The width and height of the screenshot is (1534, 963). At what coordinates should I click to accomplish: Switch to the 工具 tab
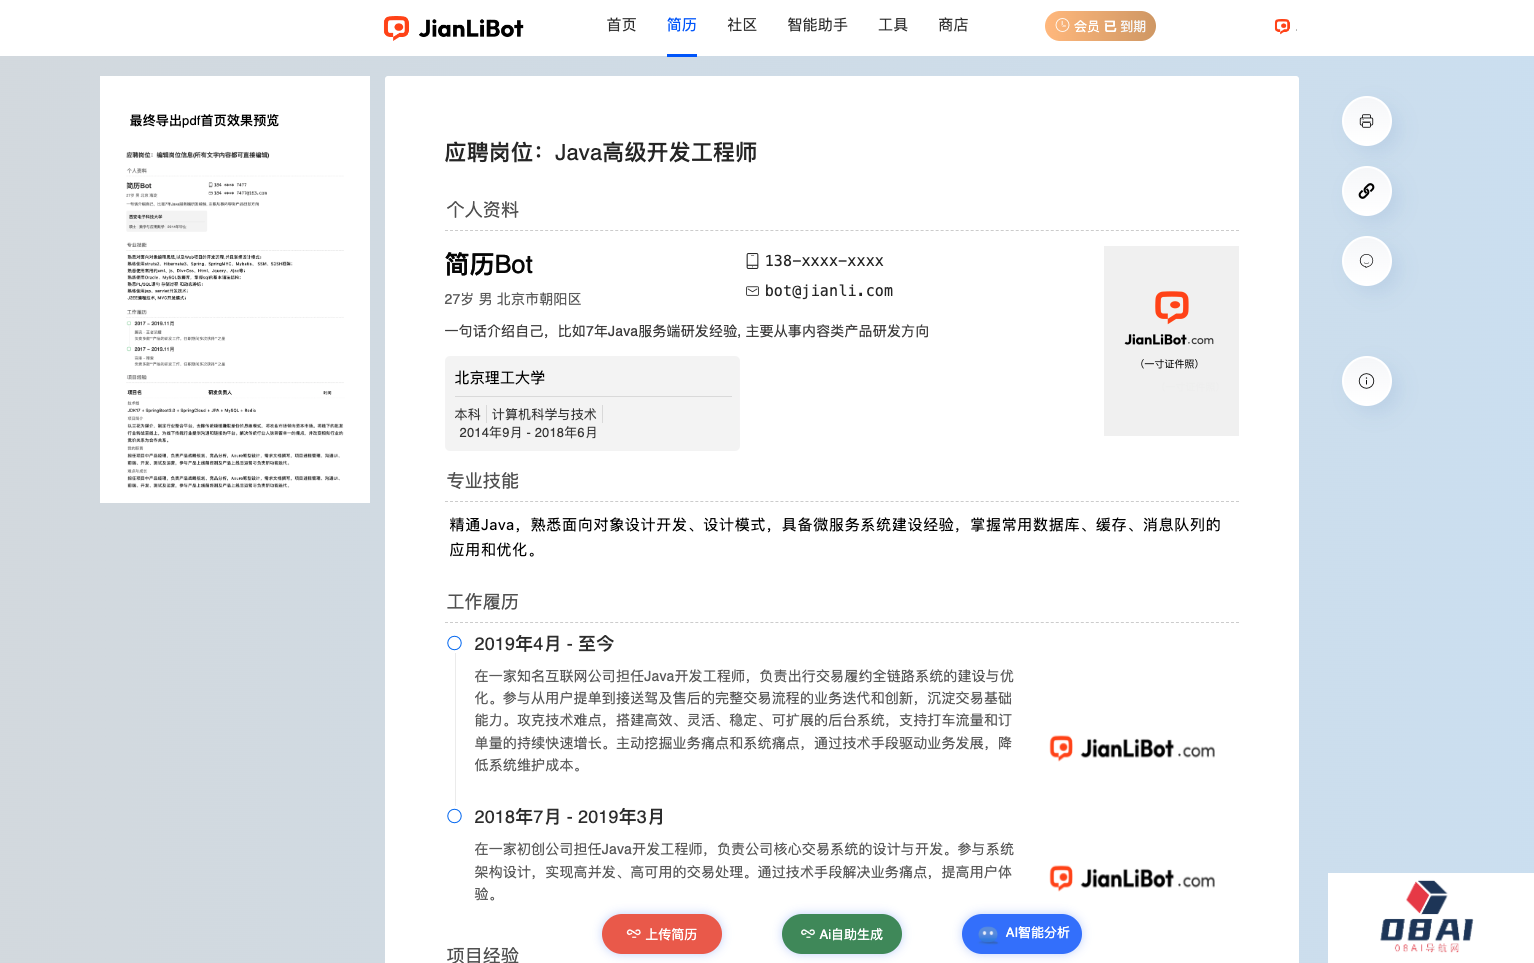coord(892,25)
